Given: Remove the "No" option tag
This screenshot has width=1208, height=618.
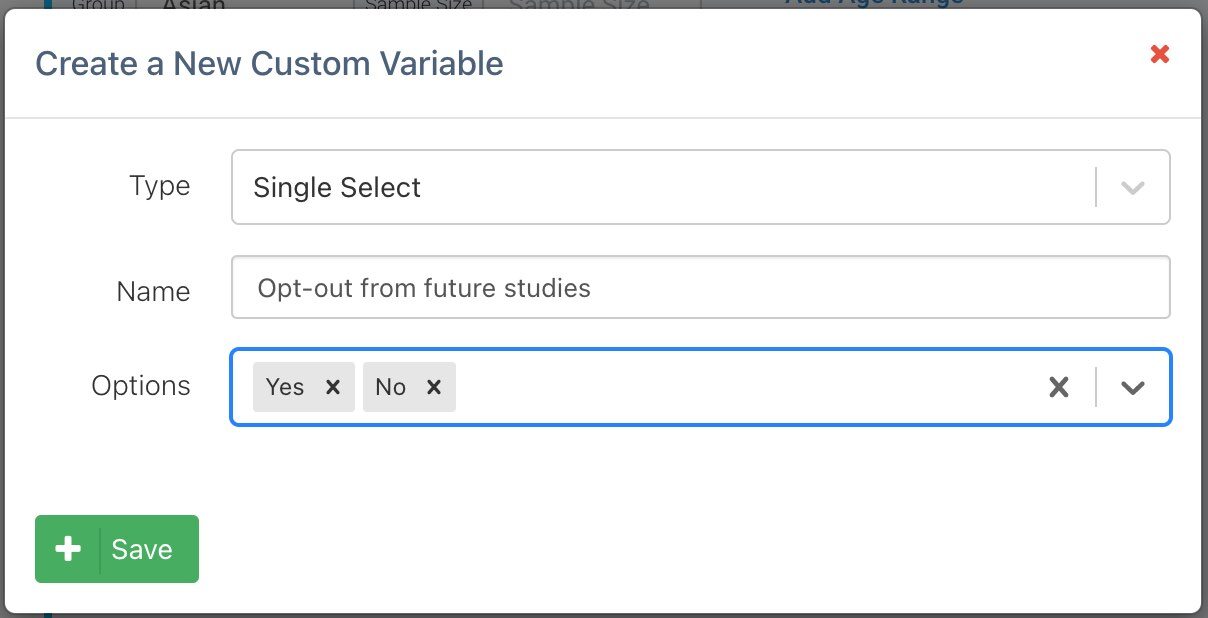Looking at the screenshot, I should pyautogui.click(x=434, y=387).
